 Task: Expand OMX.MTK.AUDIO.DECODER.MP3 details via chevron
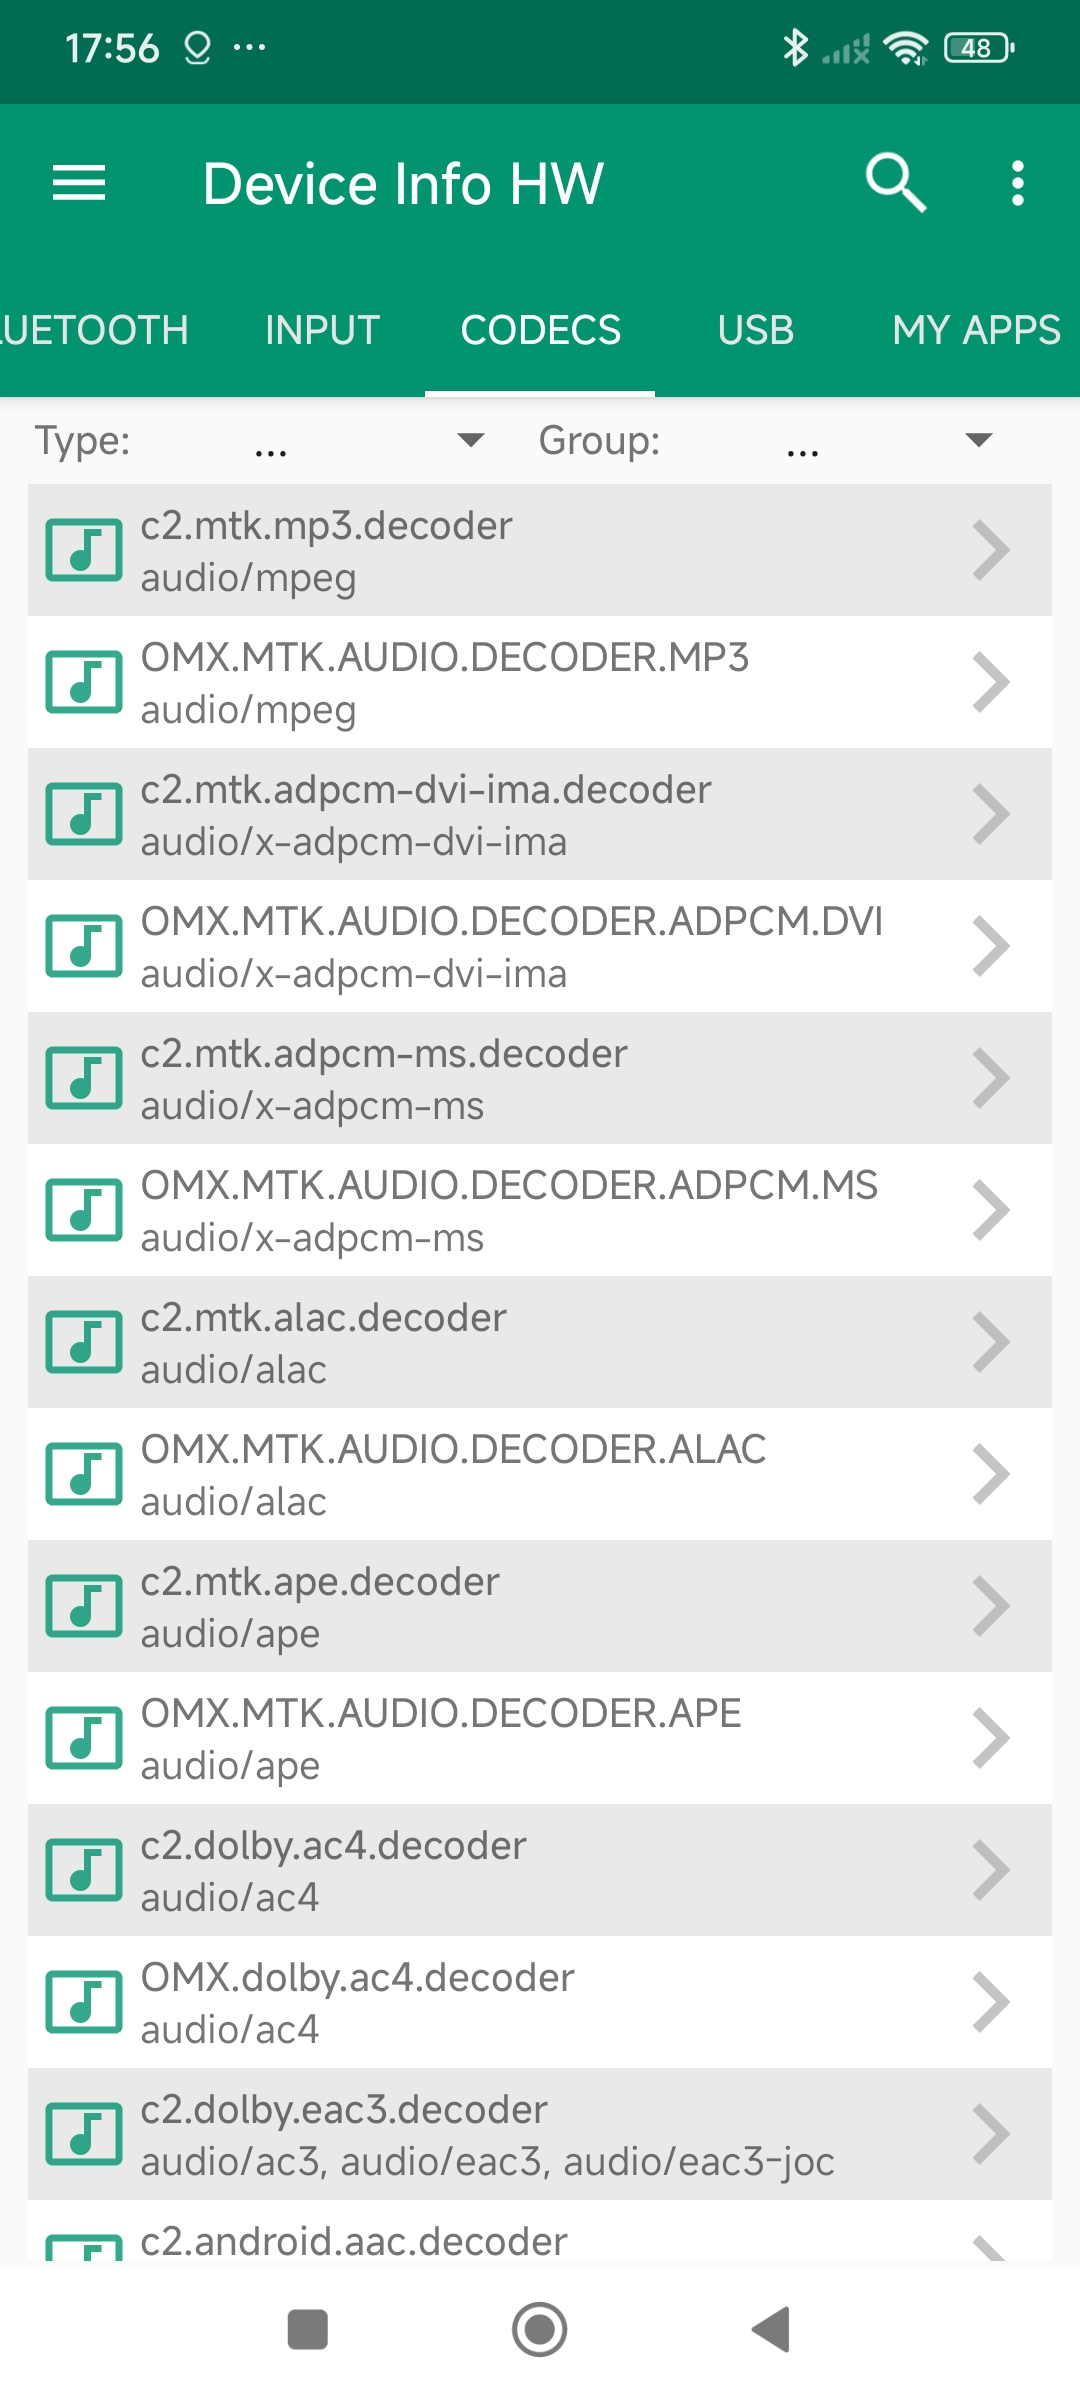click(990, 682)
